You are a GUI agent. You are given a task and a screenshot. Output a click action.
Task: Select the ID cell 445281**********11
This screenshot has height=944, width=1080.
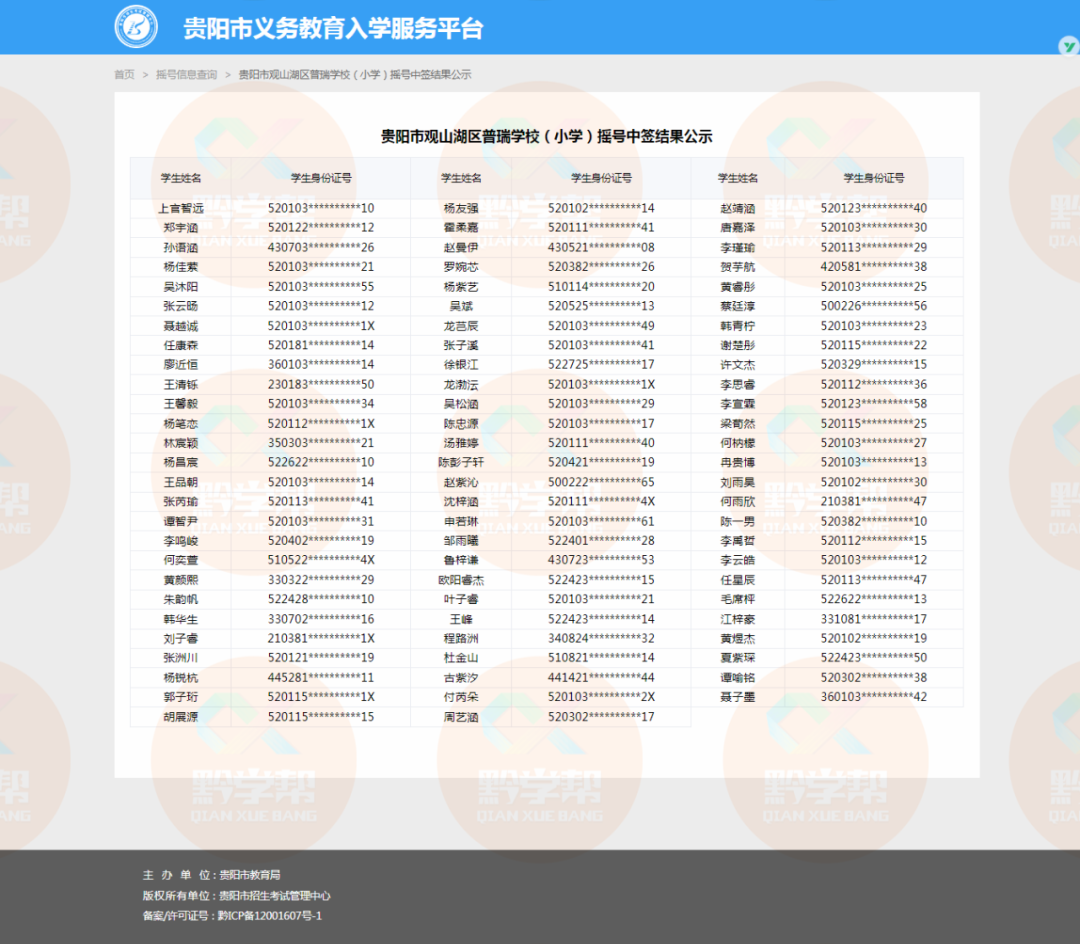tap(321, 678)
